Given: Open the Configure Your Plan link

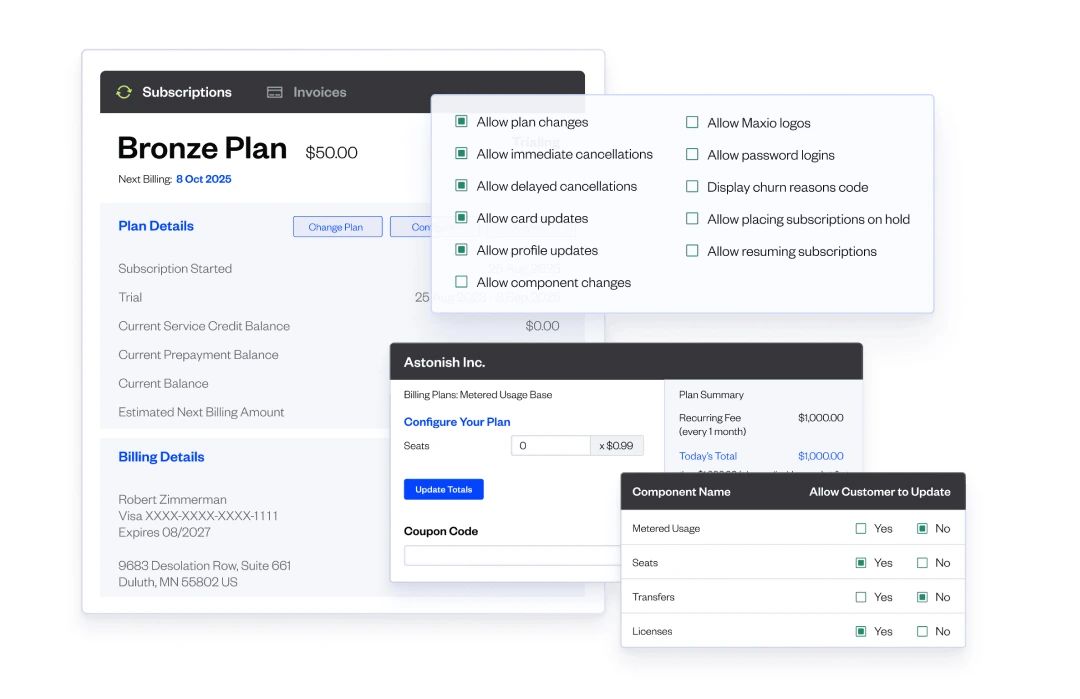Looking at the screenshot, I should (x=456, y=422).
